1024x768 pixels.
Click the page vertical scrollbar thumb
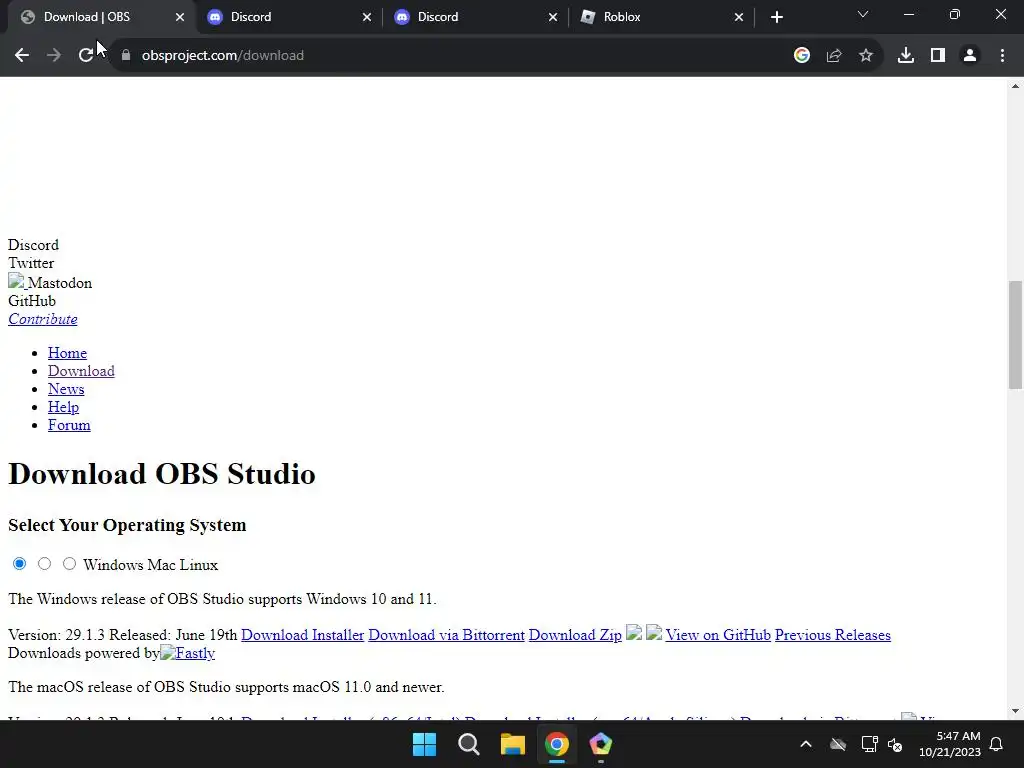1015,334
